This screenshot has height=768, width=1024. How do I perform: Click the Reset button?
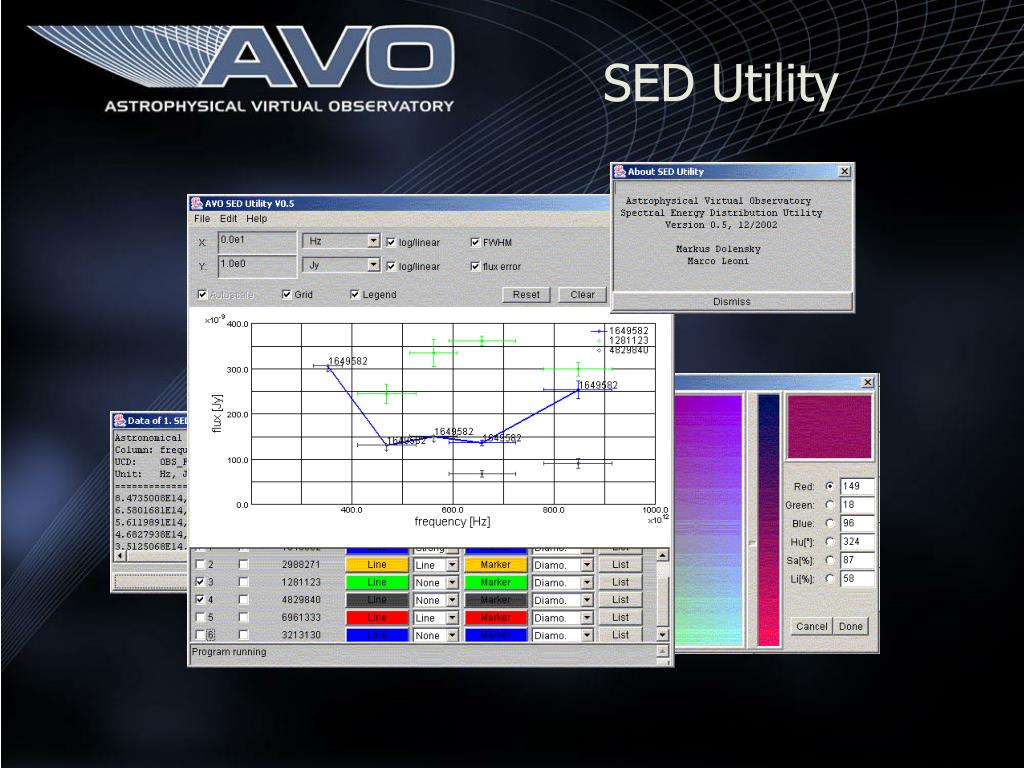tap(526, 295)
